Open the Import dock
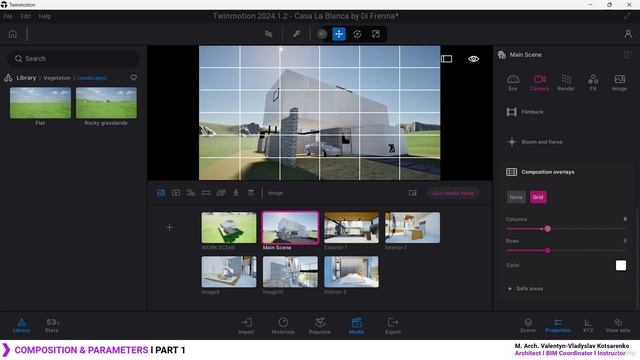This screenshot has height=360, width=640. point(246,326)
